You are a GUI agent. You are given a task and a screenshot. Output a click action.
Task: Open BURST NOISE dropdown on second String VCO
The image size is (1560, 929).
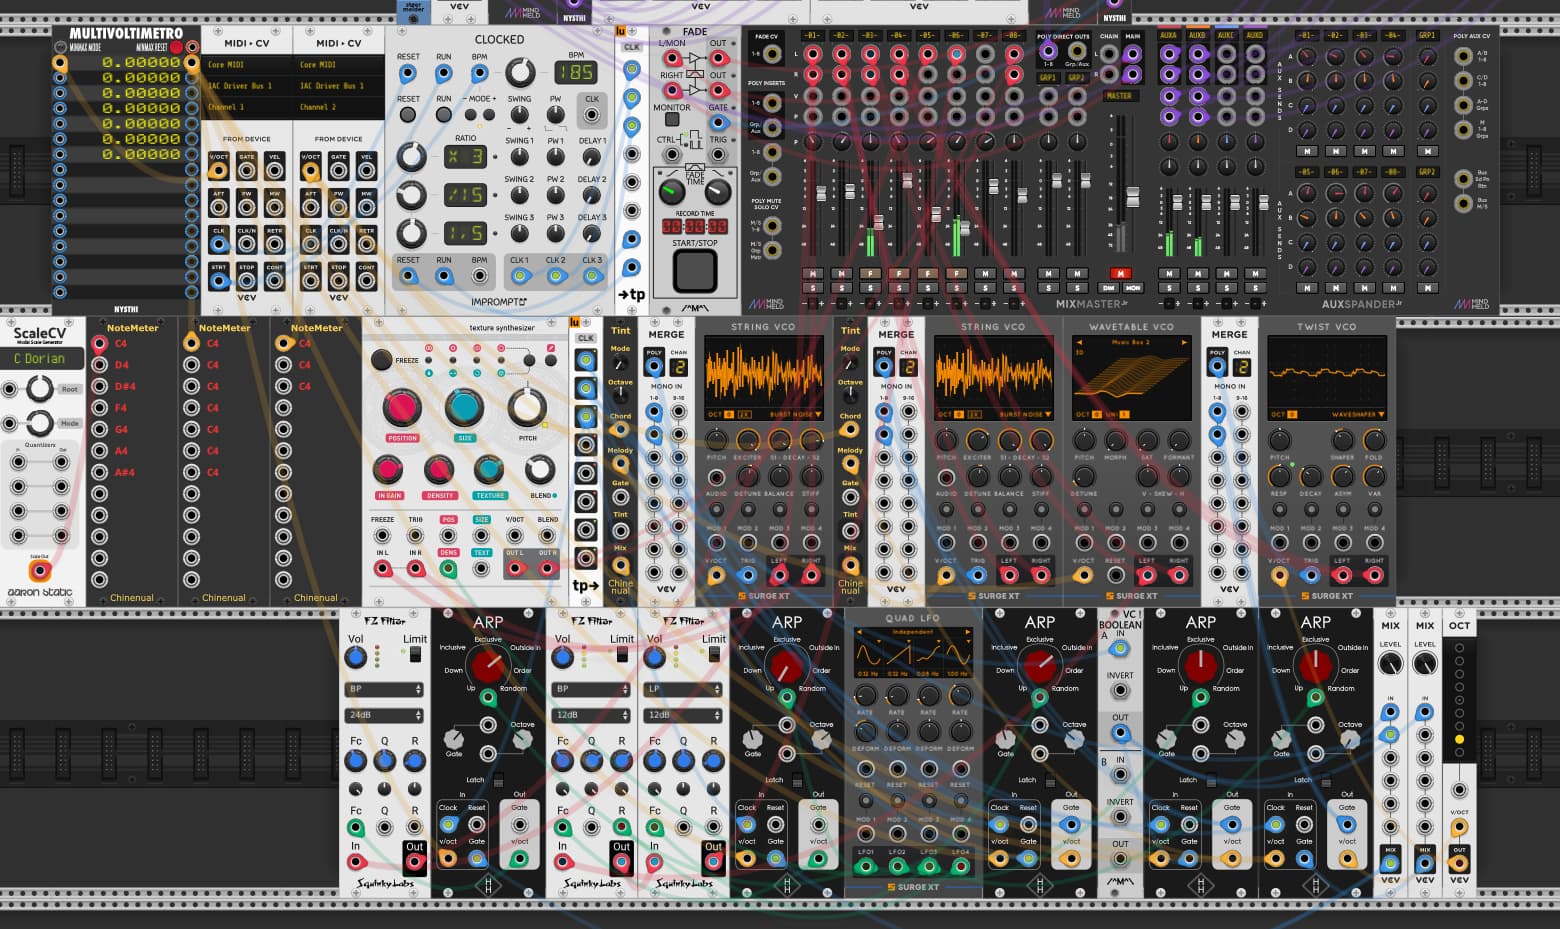(x=1024, y=414)
